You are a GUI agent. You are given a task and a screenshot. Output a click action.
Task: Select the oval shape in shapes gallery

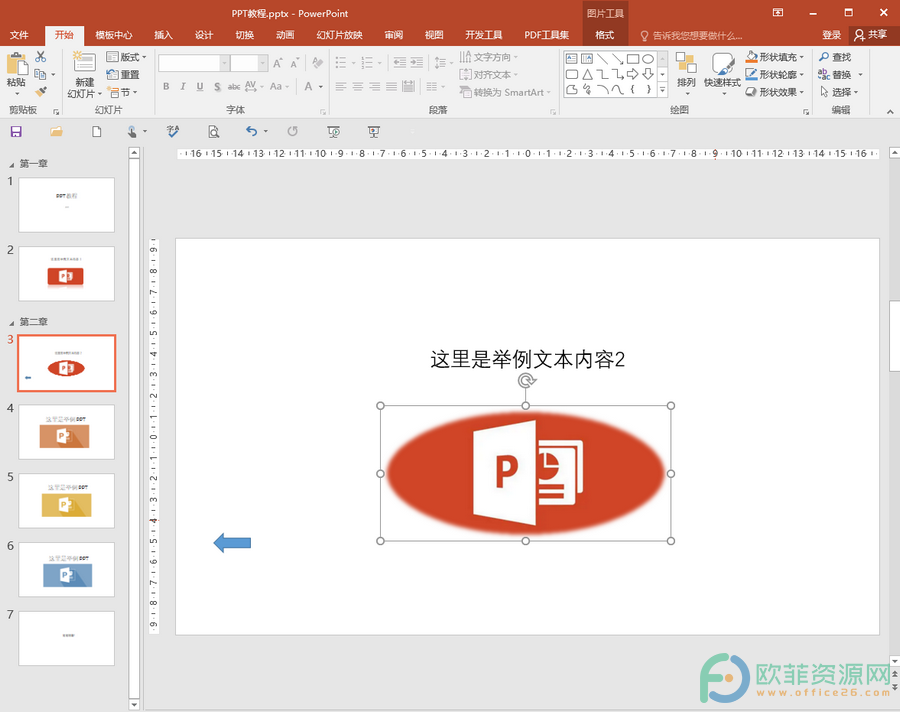pos(647,59)
